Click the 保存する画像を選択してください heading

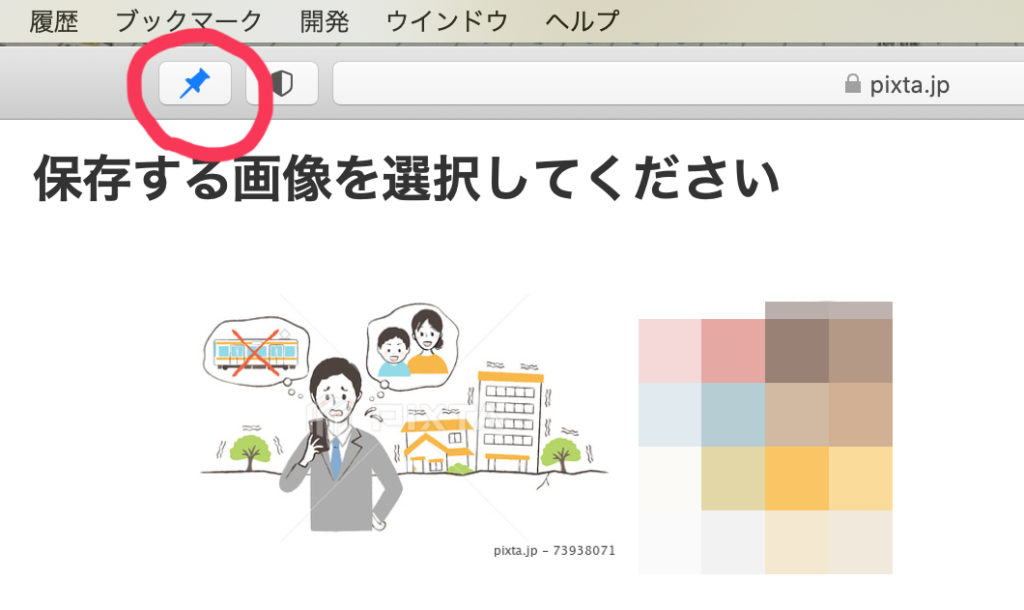pos(406,181)
